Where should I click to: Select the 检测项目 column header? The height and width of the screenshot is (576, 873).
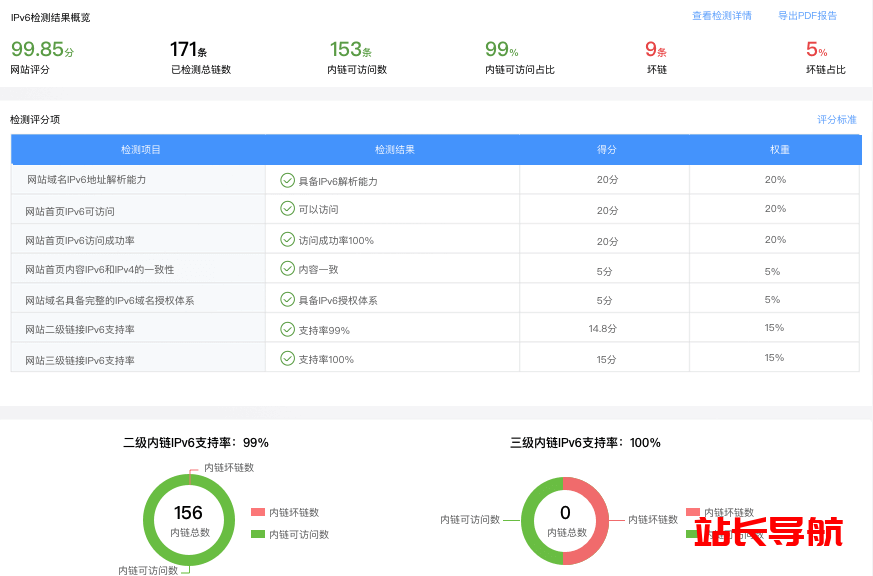(x=139, y=150)
